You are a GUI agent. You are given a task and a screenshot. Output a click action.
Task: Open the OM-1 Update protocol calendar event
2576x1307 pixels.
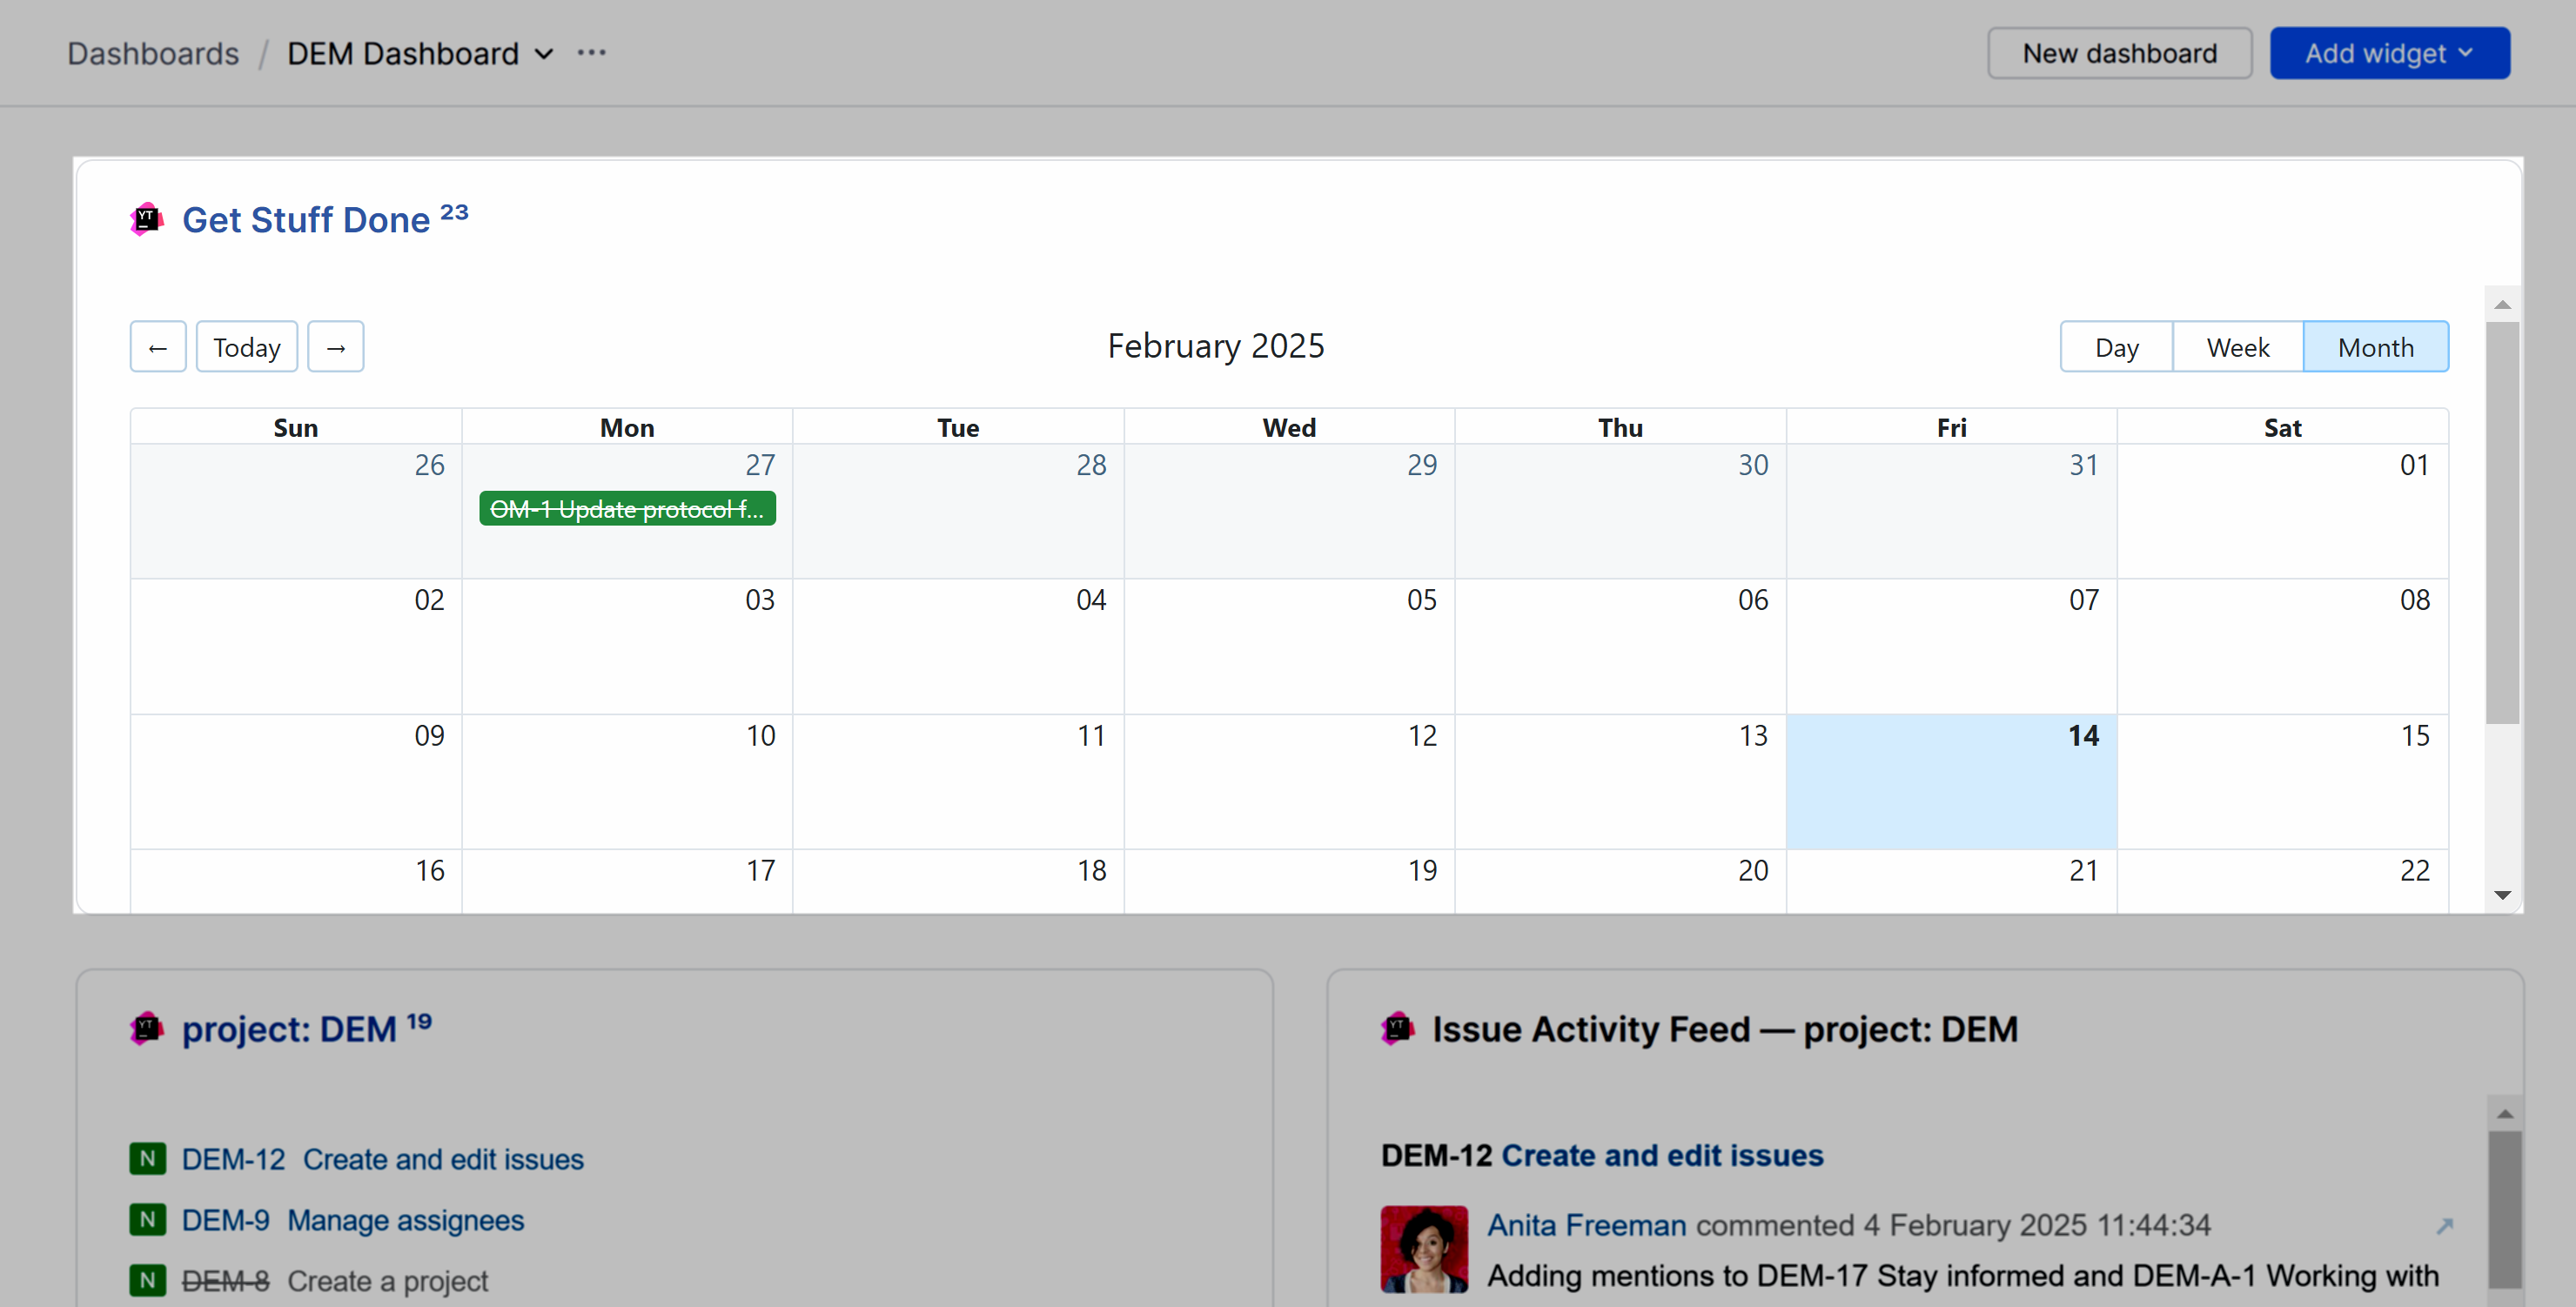627,509
